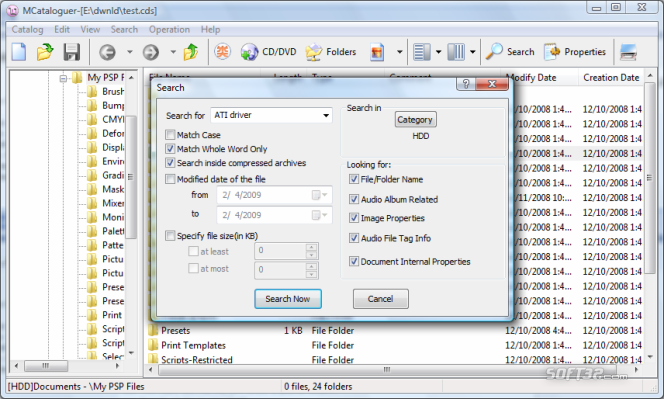
Task: Toggle Document Internal Properties checkbox
Action: (354, 261)
